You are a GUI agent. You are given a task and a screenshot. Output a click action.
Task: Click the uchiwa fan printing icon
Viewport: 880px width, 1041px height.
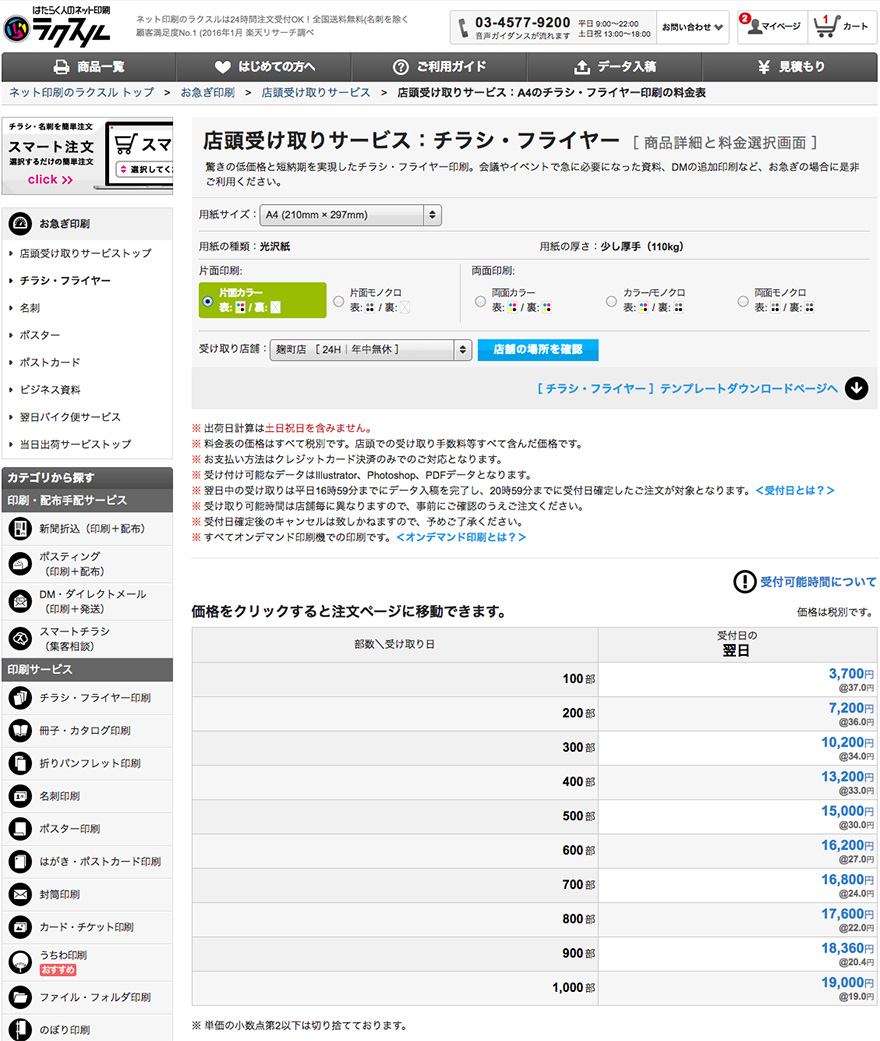20,962
